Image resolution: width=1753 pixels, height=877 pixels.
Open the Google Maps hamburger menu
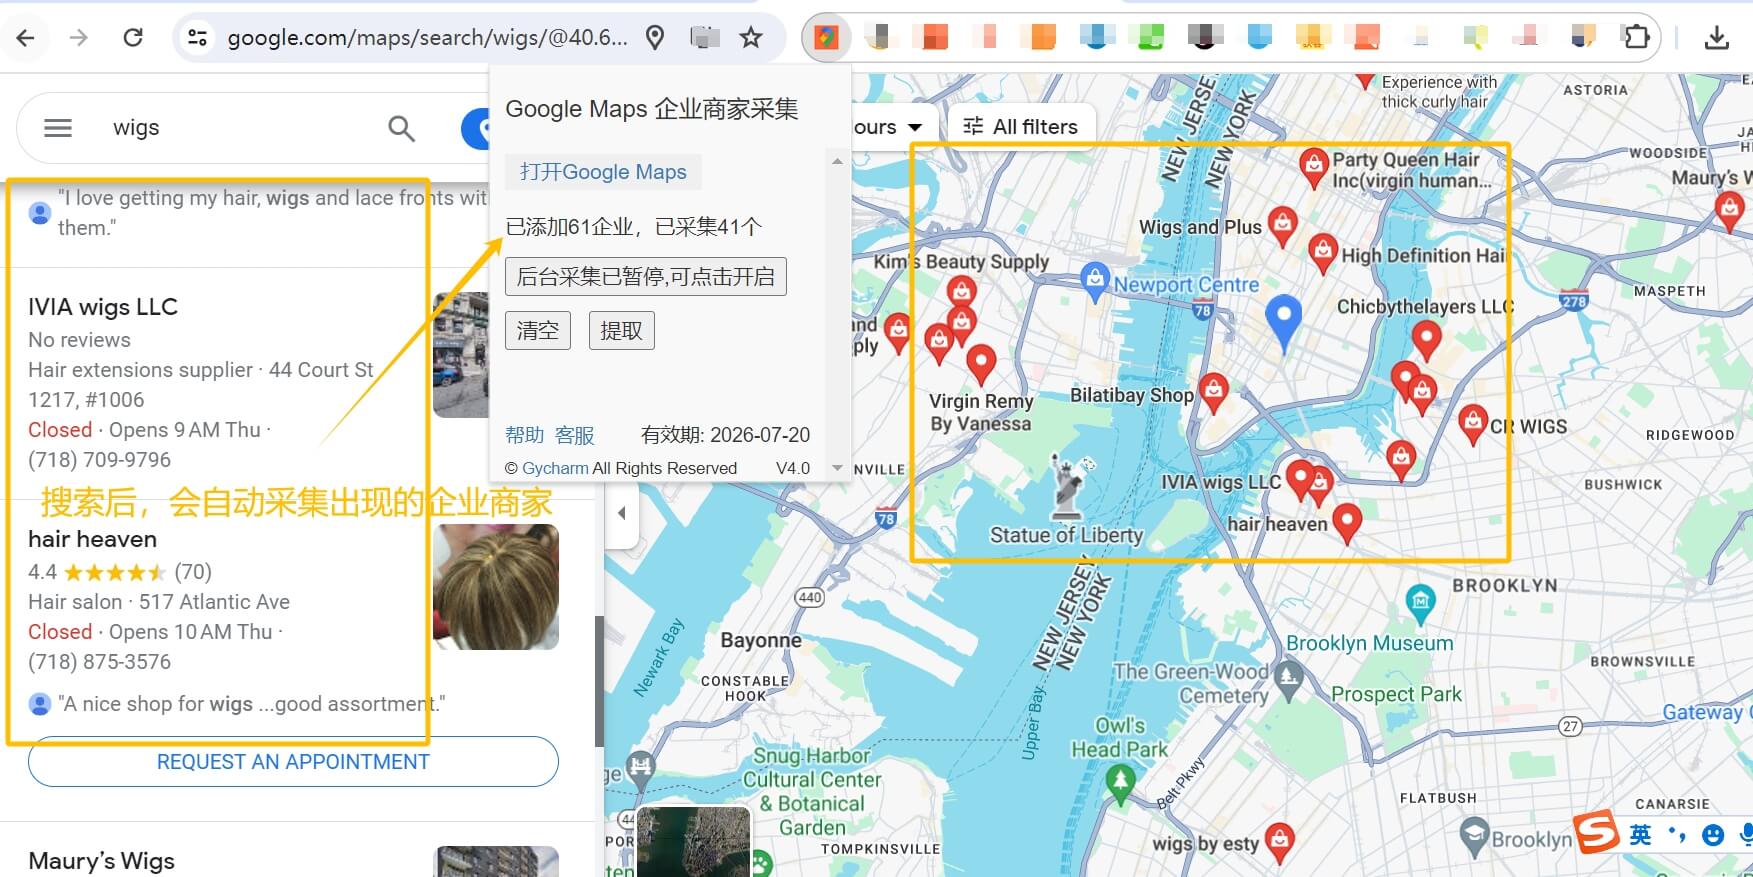[58, 128]
